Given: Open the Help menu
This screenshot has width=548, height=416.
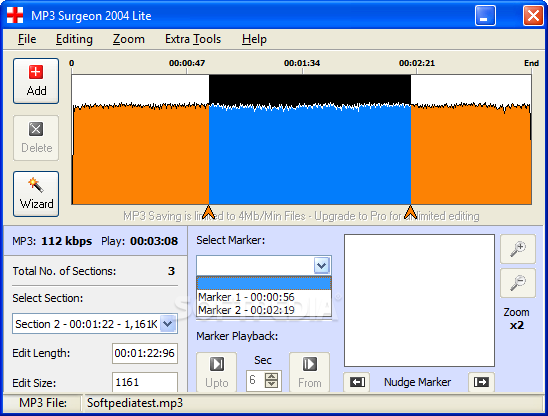Looking at the screenshot, I should click(254, 39).
